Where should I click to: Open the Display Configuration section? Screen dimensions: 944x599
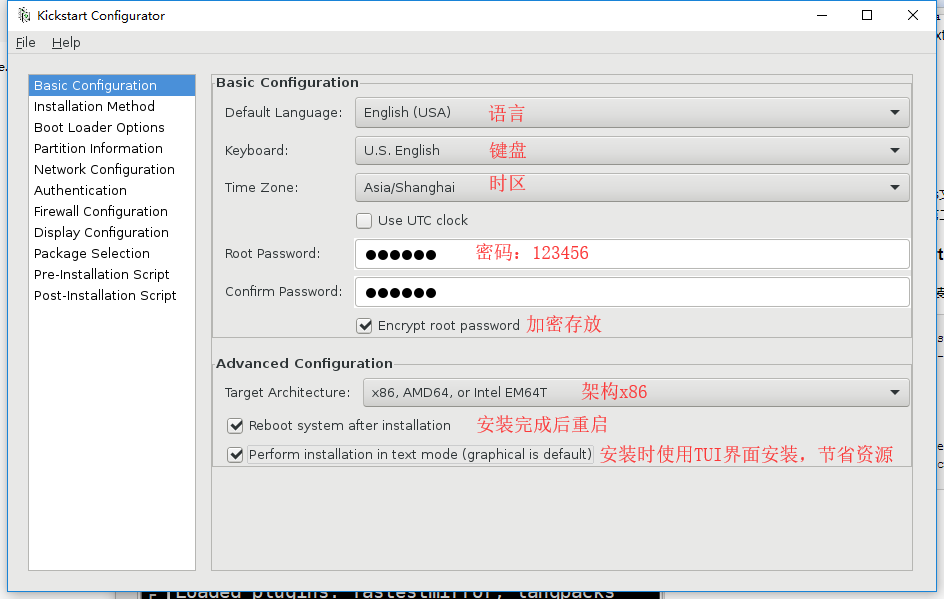pyautogui.click(x=112, y=233)
